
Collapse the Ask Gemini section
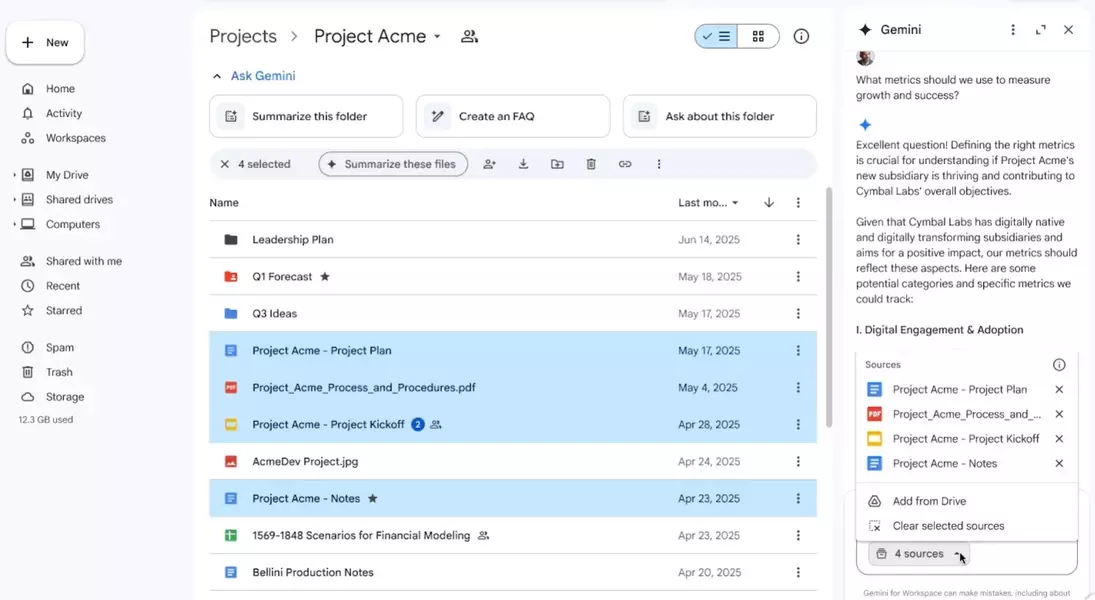pos(217,76)
